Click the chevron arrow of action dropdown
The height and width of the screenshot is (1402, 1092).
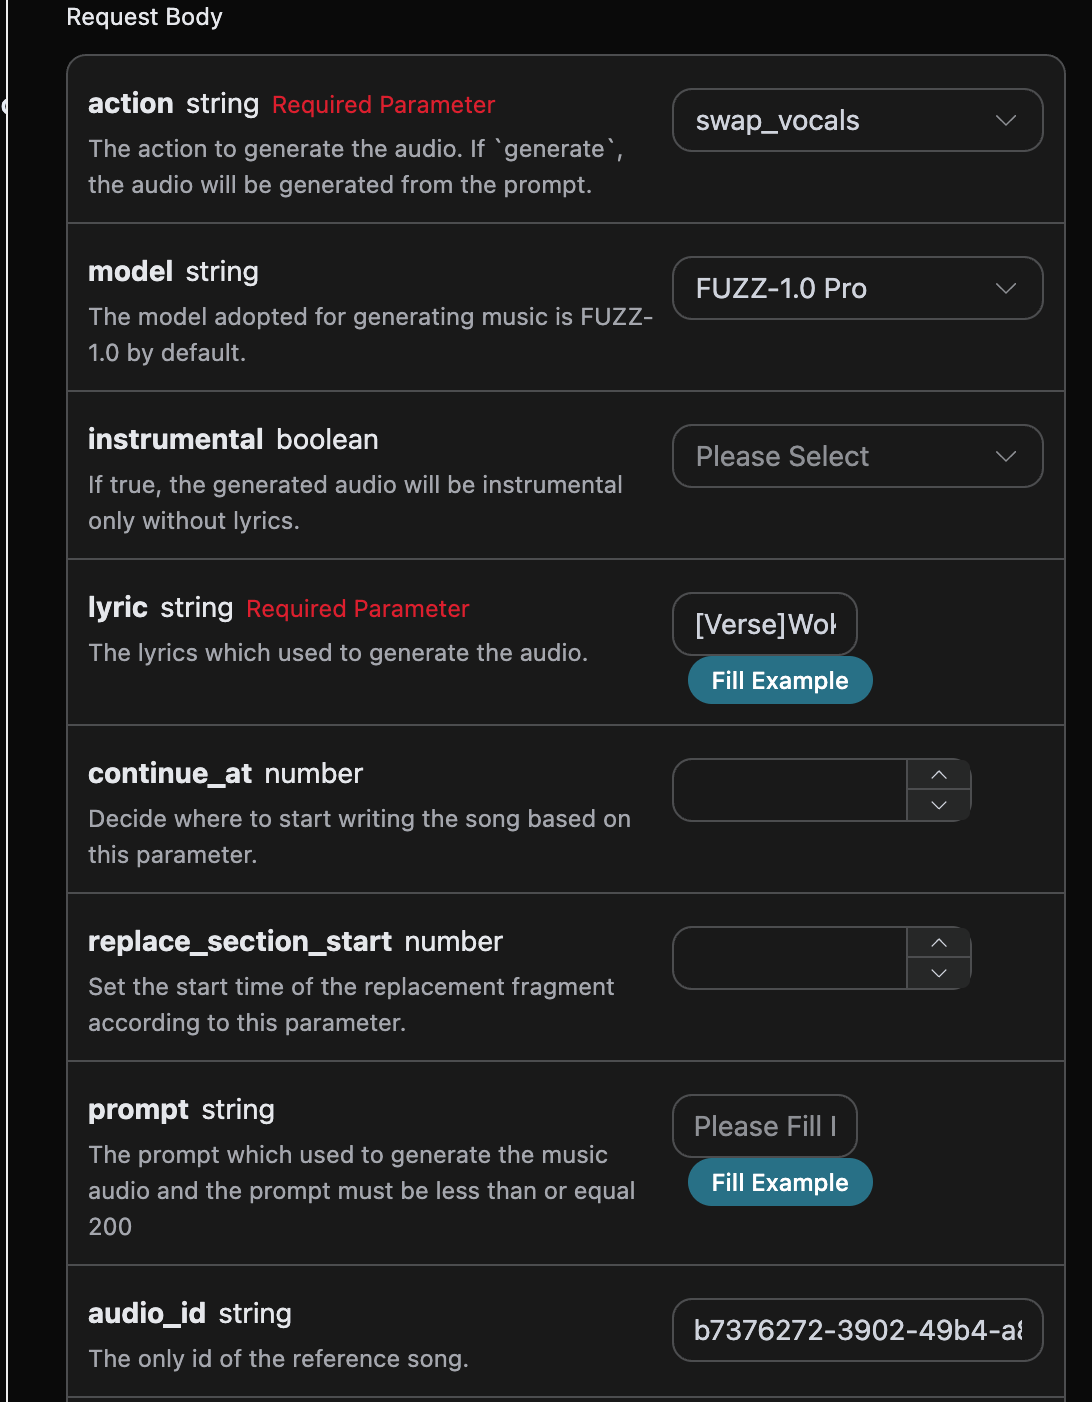1006,120
